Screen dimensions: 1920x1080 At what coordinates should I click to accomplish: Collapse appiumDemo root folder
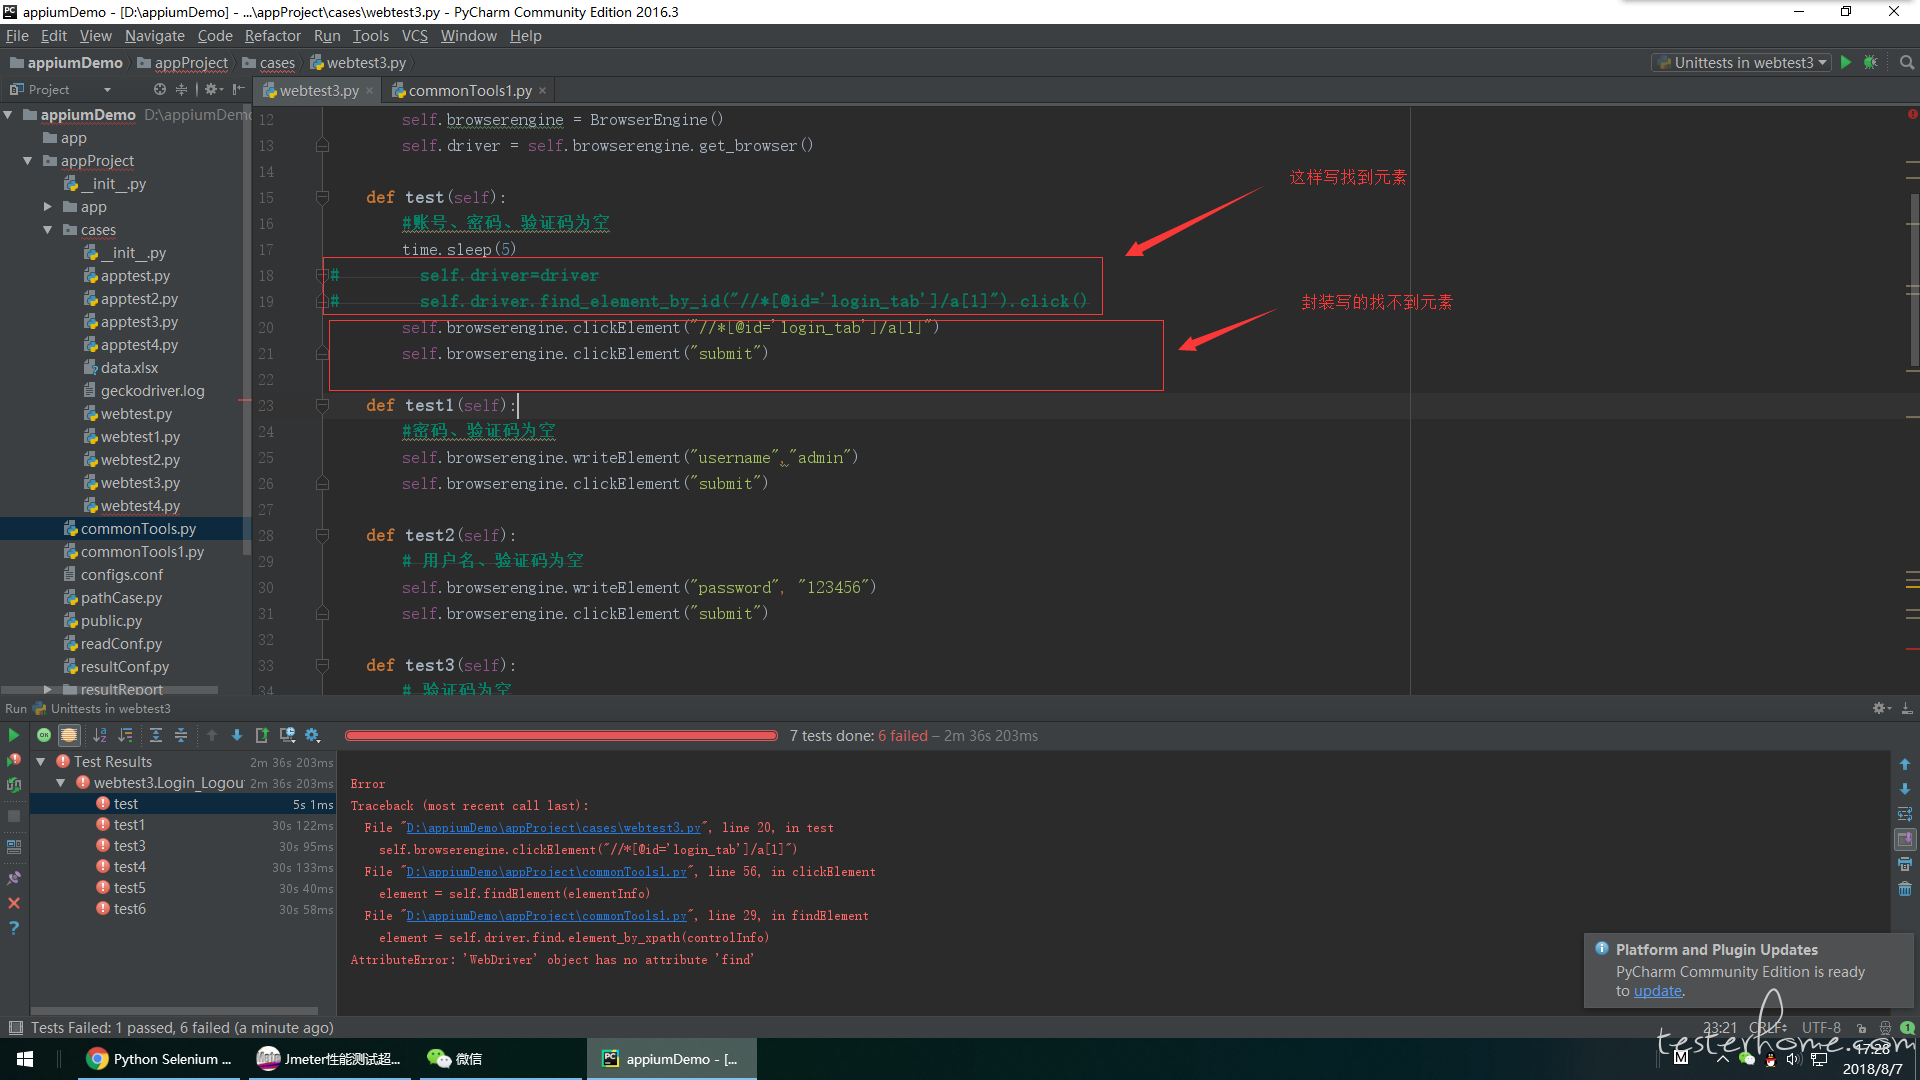9,115
